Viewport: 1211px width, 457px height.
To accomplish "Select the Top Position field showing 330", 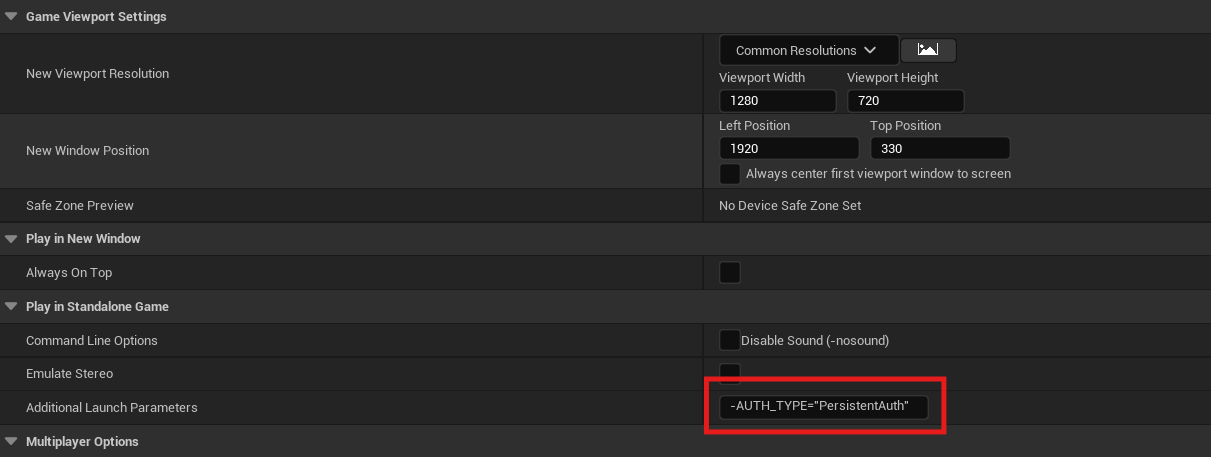I will (939, 148).
